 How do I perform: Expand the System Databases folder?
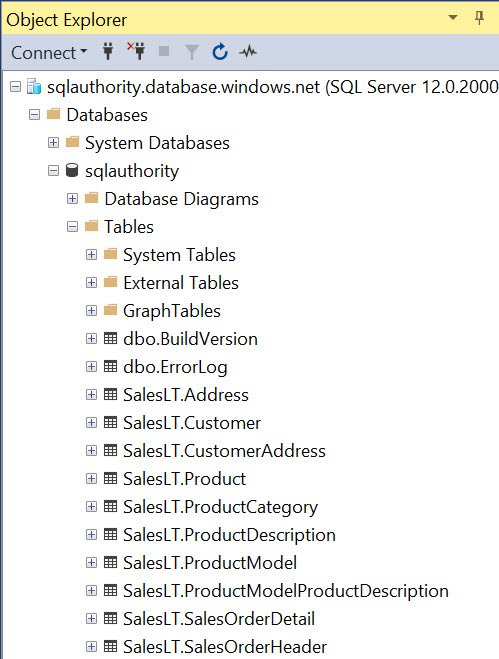[53, 142]
